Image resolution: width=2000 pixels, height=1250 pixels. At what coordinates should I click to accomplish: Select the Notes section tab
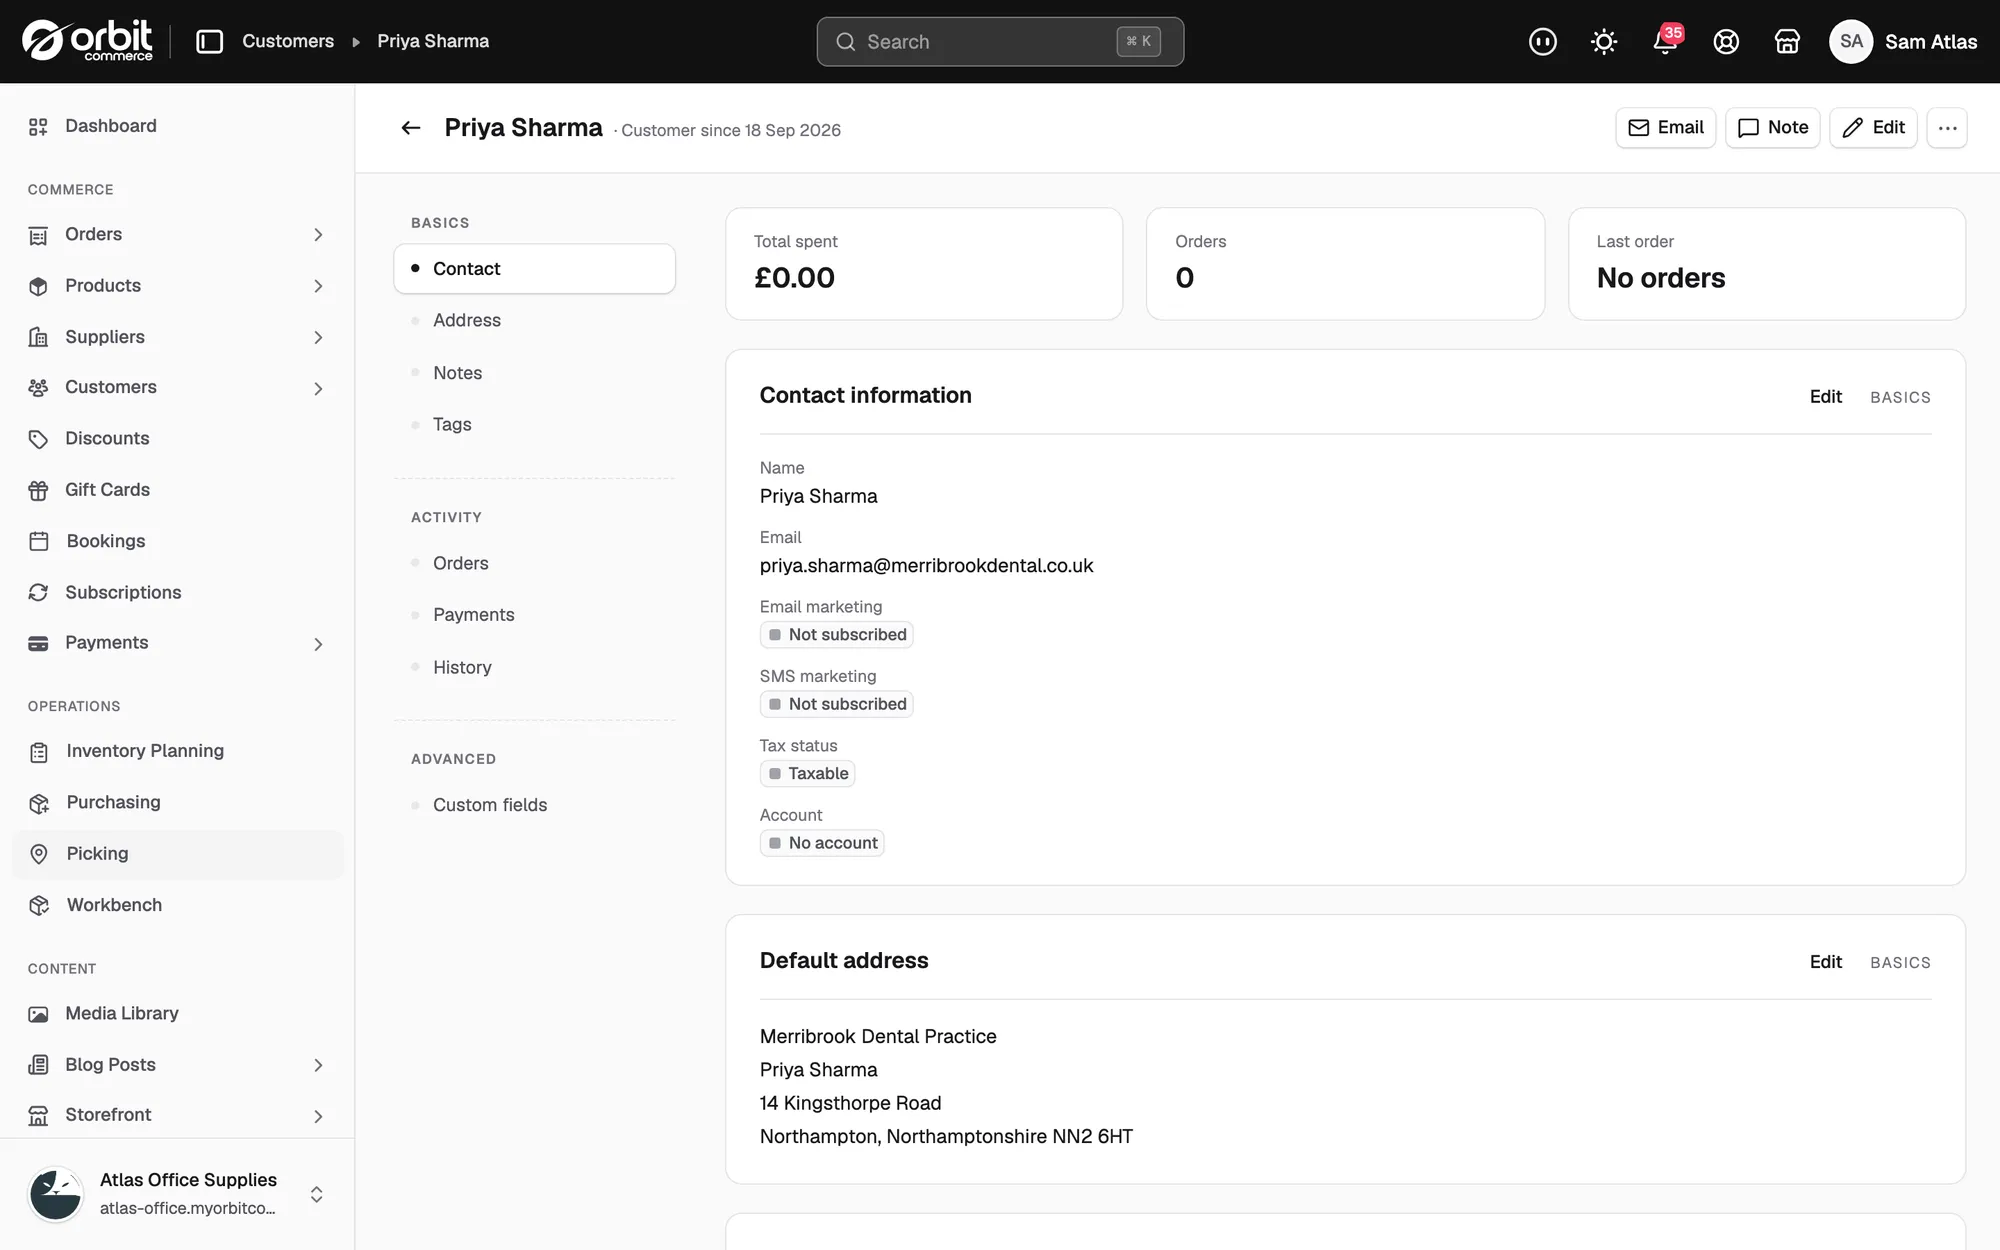click(x=534, y=373)
